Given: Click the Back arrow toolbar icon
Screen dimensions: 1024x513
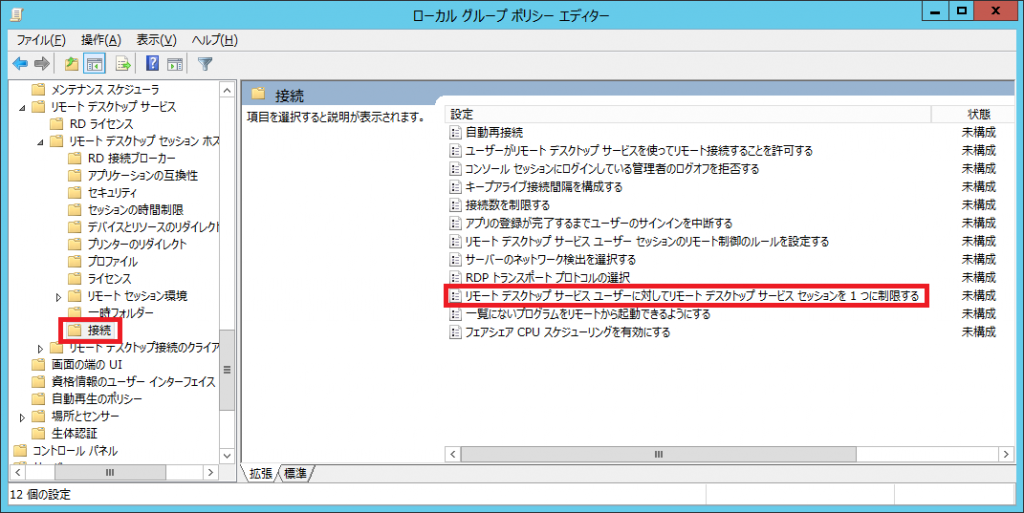Looking at the screenshot, I should point(20,64).
